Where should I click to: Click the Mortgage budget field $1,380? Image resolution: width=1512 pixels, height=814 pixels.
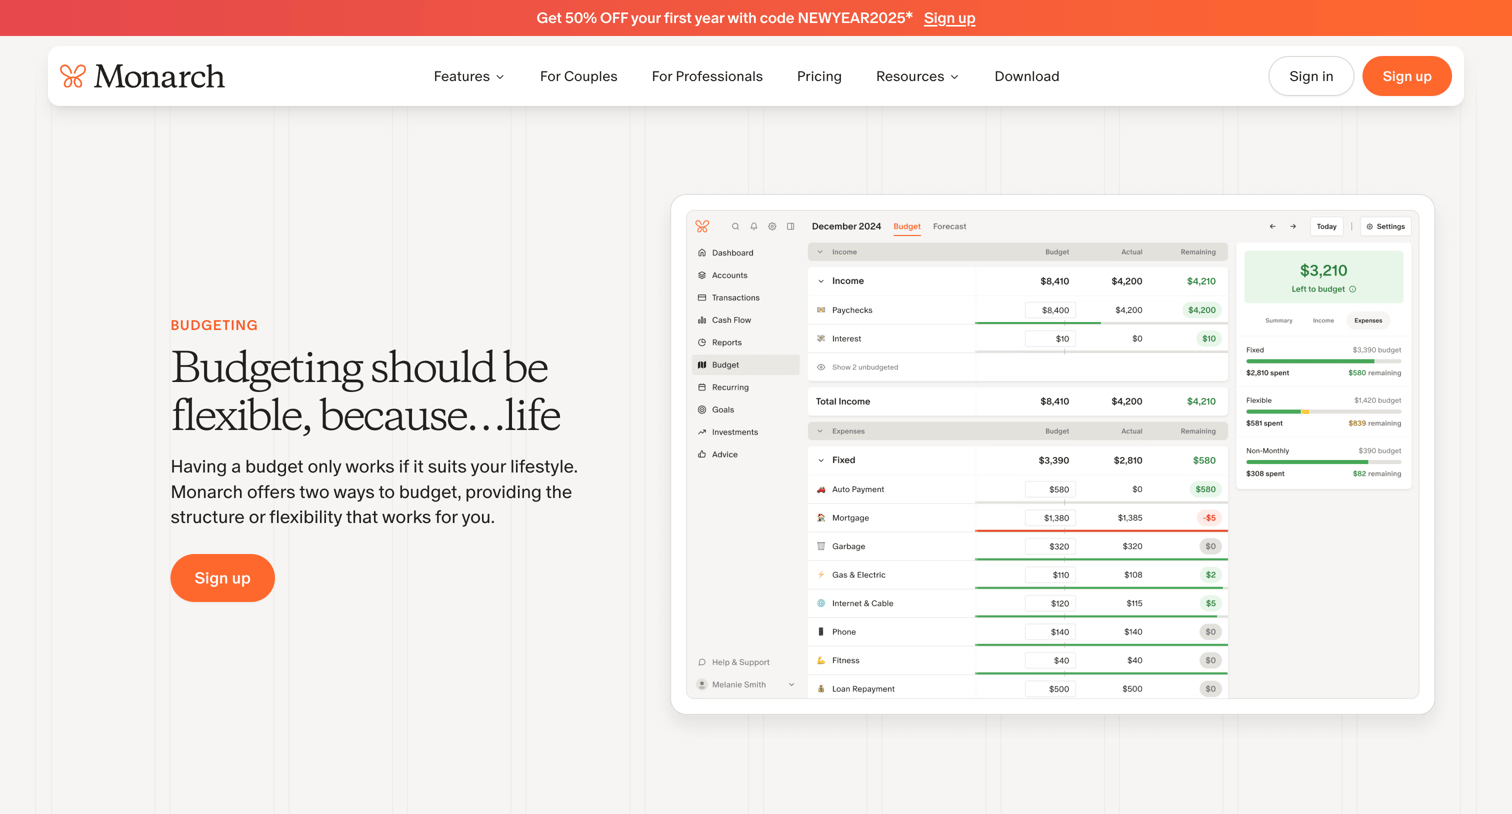pyautogui.click(x=1050, y=518)
